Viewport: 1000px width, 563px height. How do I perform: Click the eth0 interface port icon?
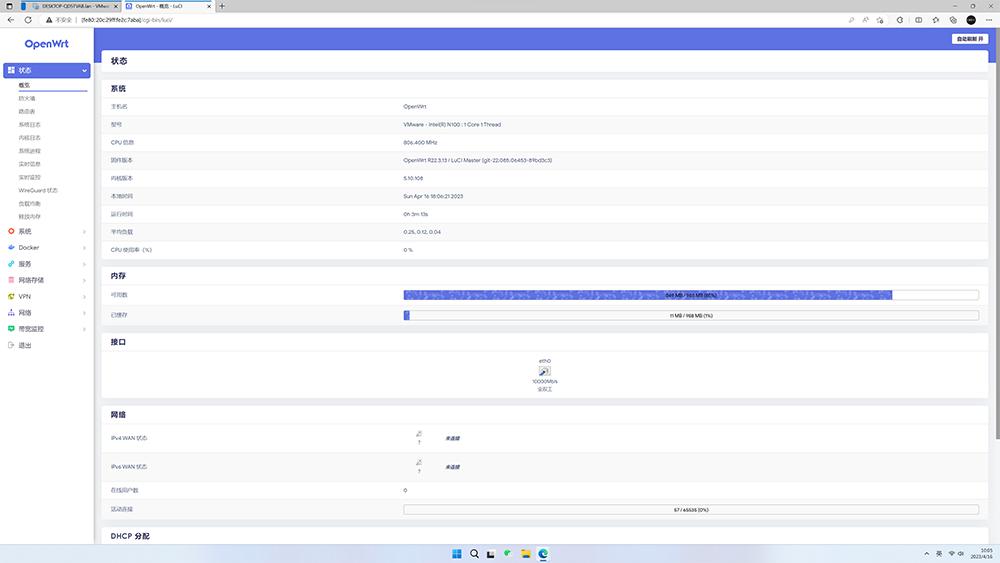545,371
